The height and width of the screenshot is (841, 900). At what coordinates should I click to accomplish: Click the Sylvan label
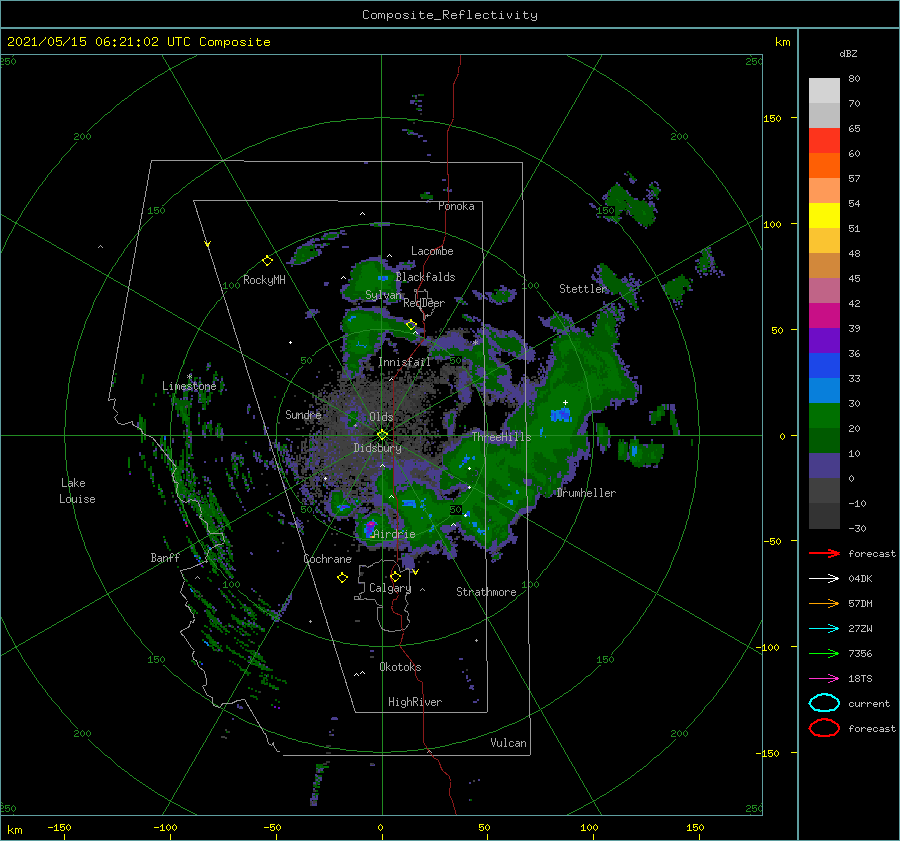pyautogui.click(x=383, y=295)
